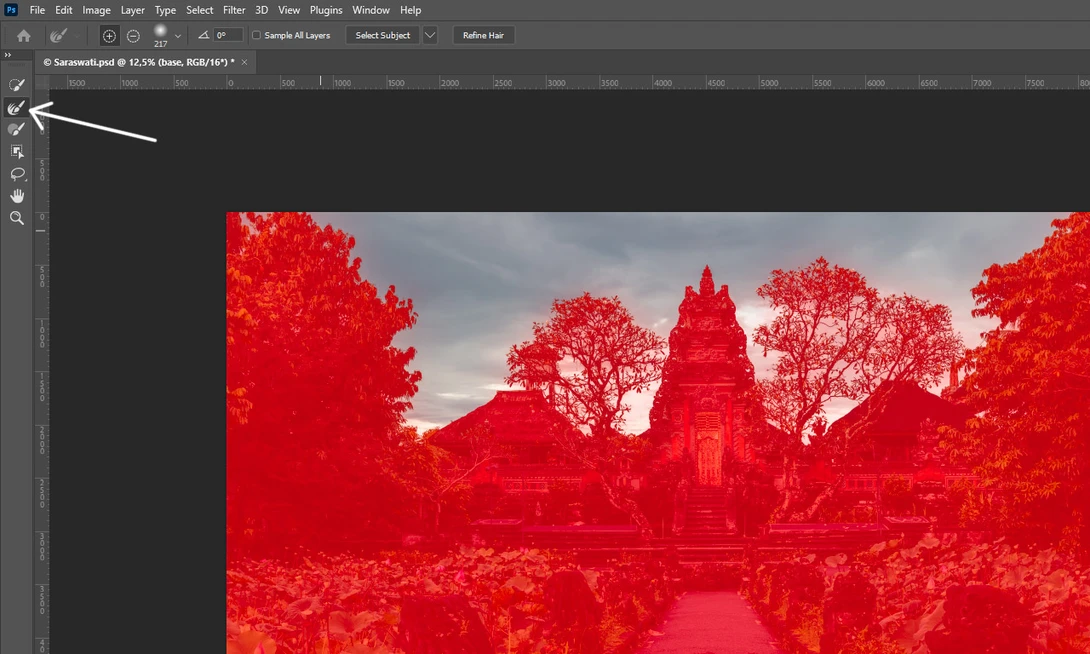
Task: Select the Zoom tool
Action: tap(16, 218)
